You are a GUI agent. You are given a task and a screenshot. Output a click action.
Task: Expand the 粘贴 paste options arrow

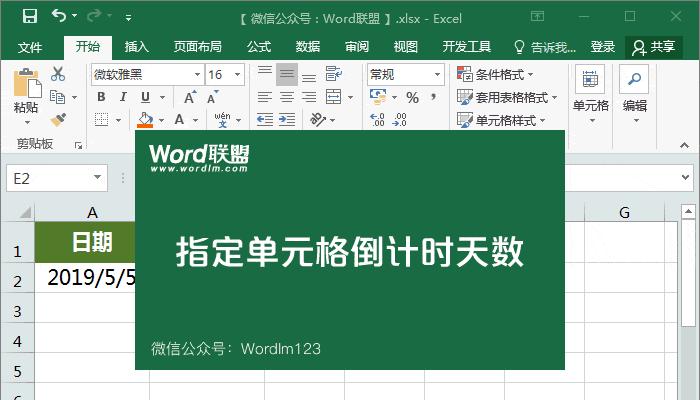point(27,122)
